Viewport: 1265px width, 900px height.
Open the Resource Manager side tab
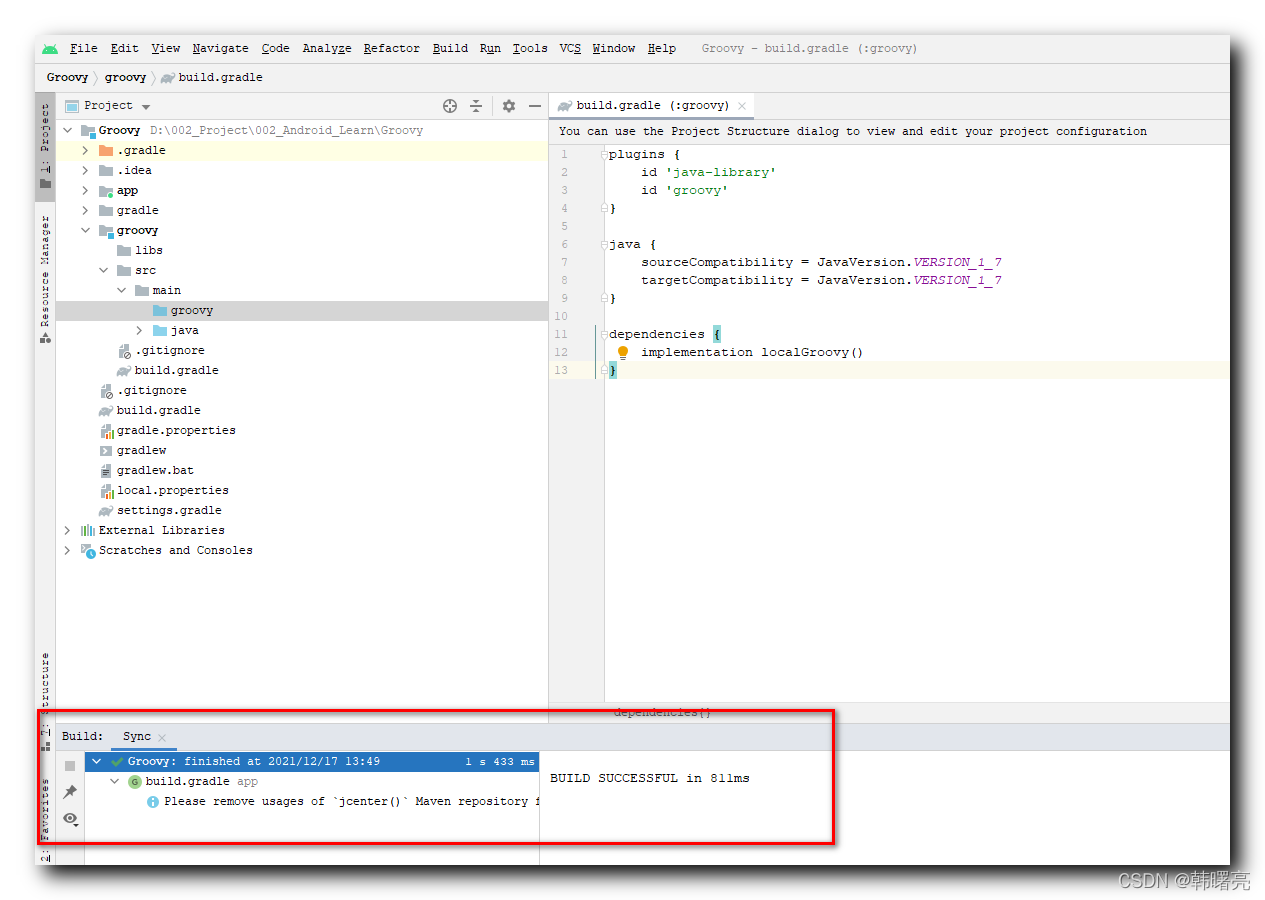coord(45,278)
